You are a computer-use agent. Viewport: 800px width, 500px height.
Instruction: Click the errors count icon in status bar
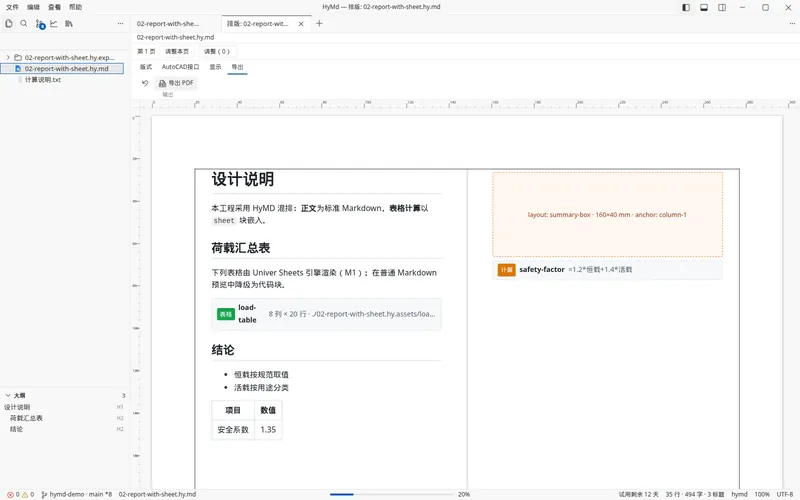click(10, 494)
